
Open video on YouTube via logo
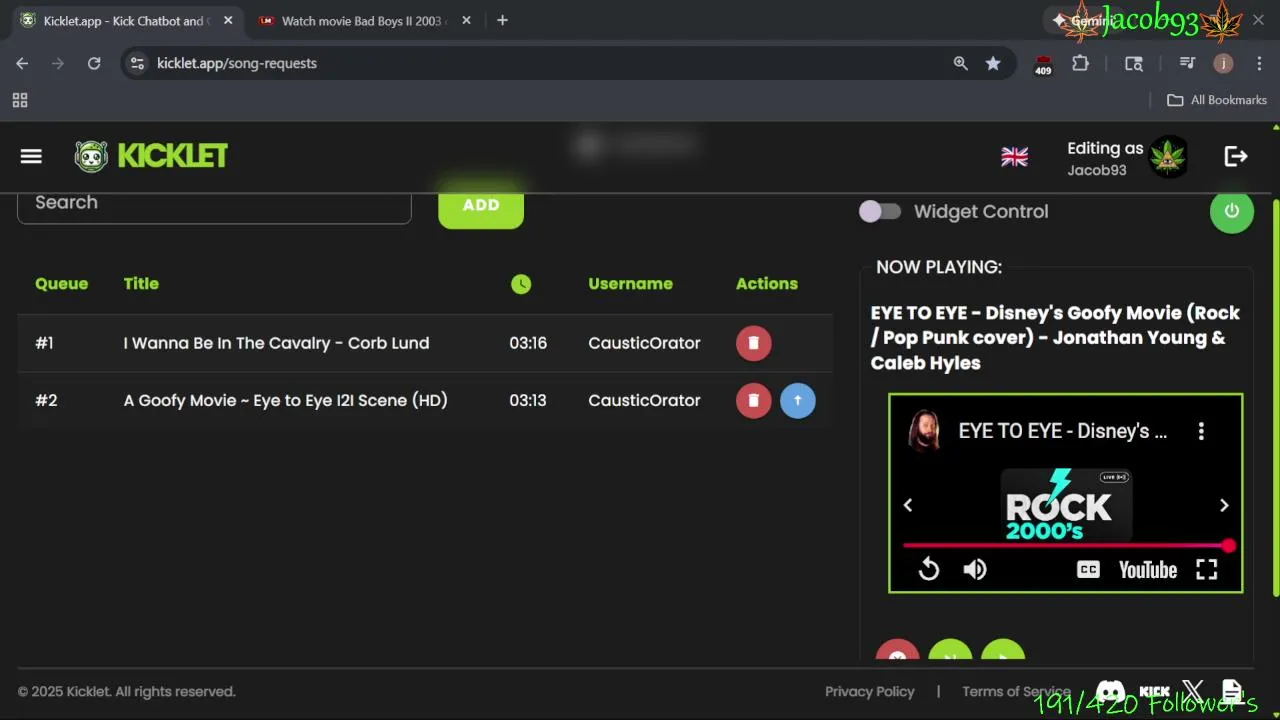pos(1147,570)
